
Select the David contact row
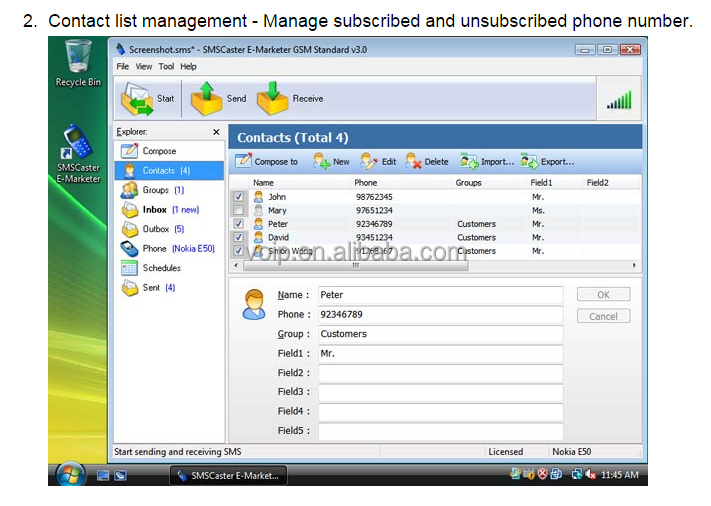[x=435, y=237]
